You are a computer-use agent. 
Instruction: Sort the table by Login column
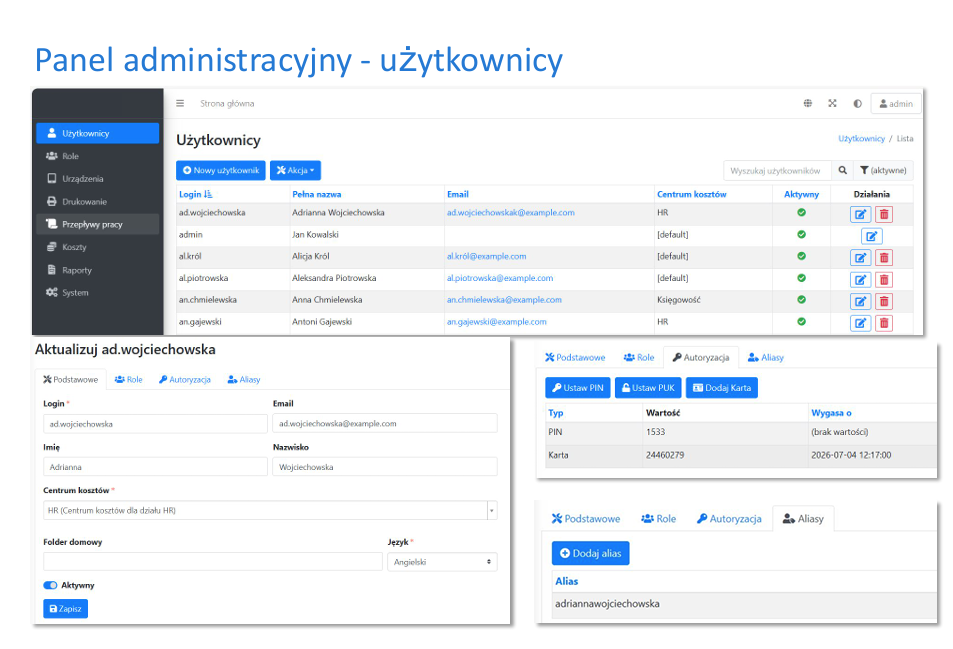pyautogui.click(x=195, y=194)
